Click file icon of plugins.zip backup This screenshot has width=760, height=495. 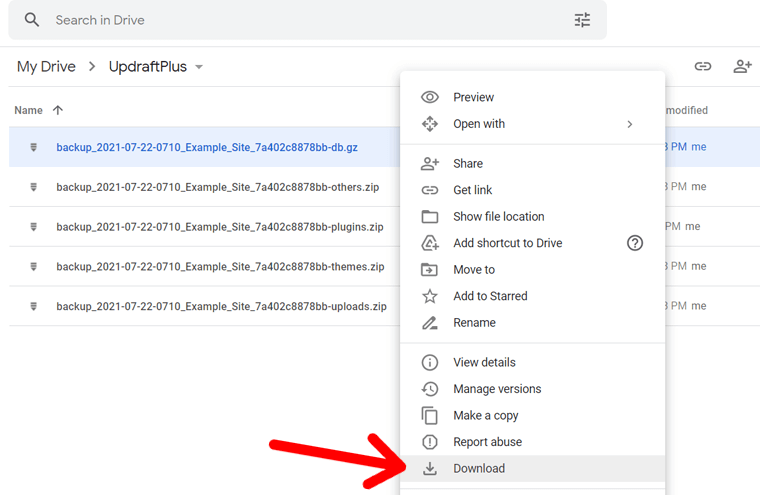[33, 226]
